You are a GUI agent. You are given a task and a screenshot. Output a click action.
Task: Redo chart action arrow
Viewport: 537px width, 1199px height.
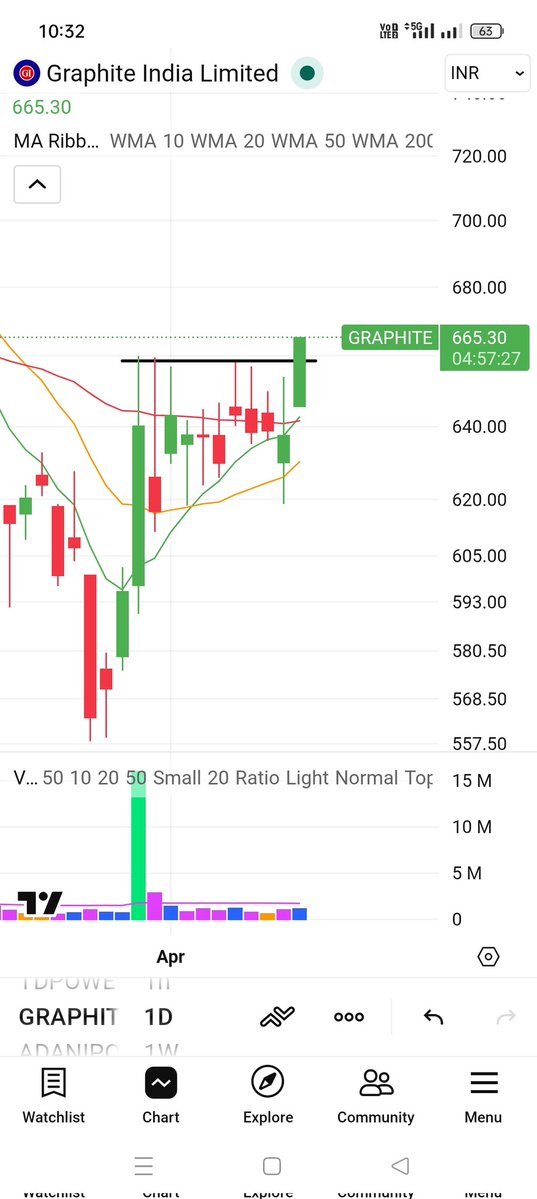(506, 1016)
